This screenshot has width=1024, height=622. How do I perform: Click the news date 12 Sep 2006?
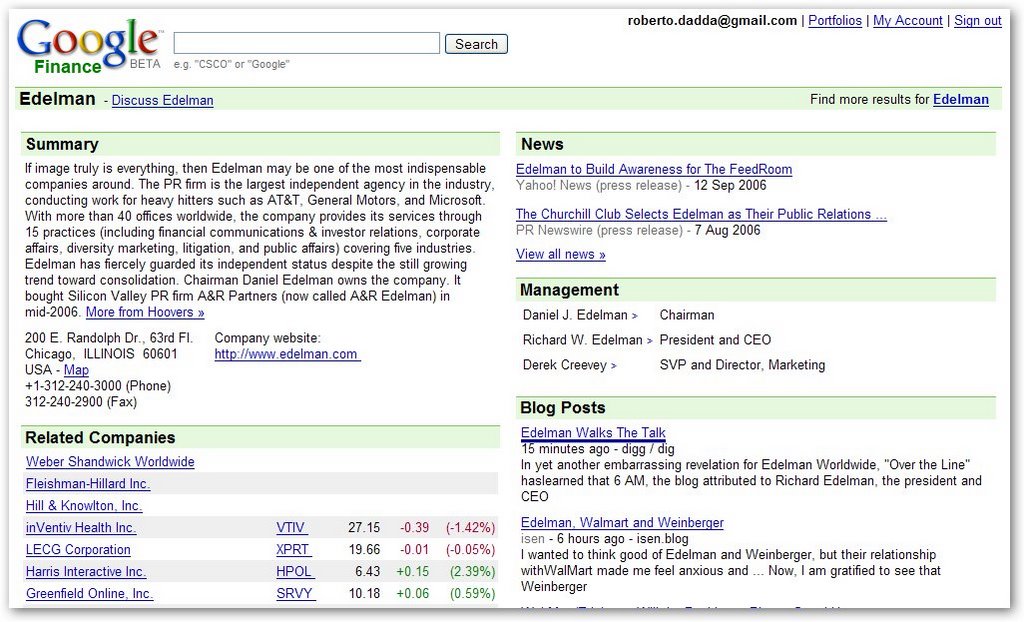(730, 186)
